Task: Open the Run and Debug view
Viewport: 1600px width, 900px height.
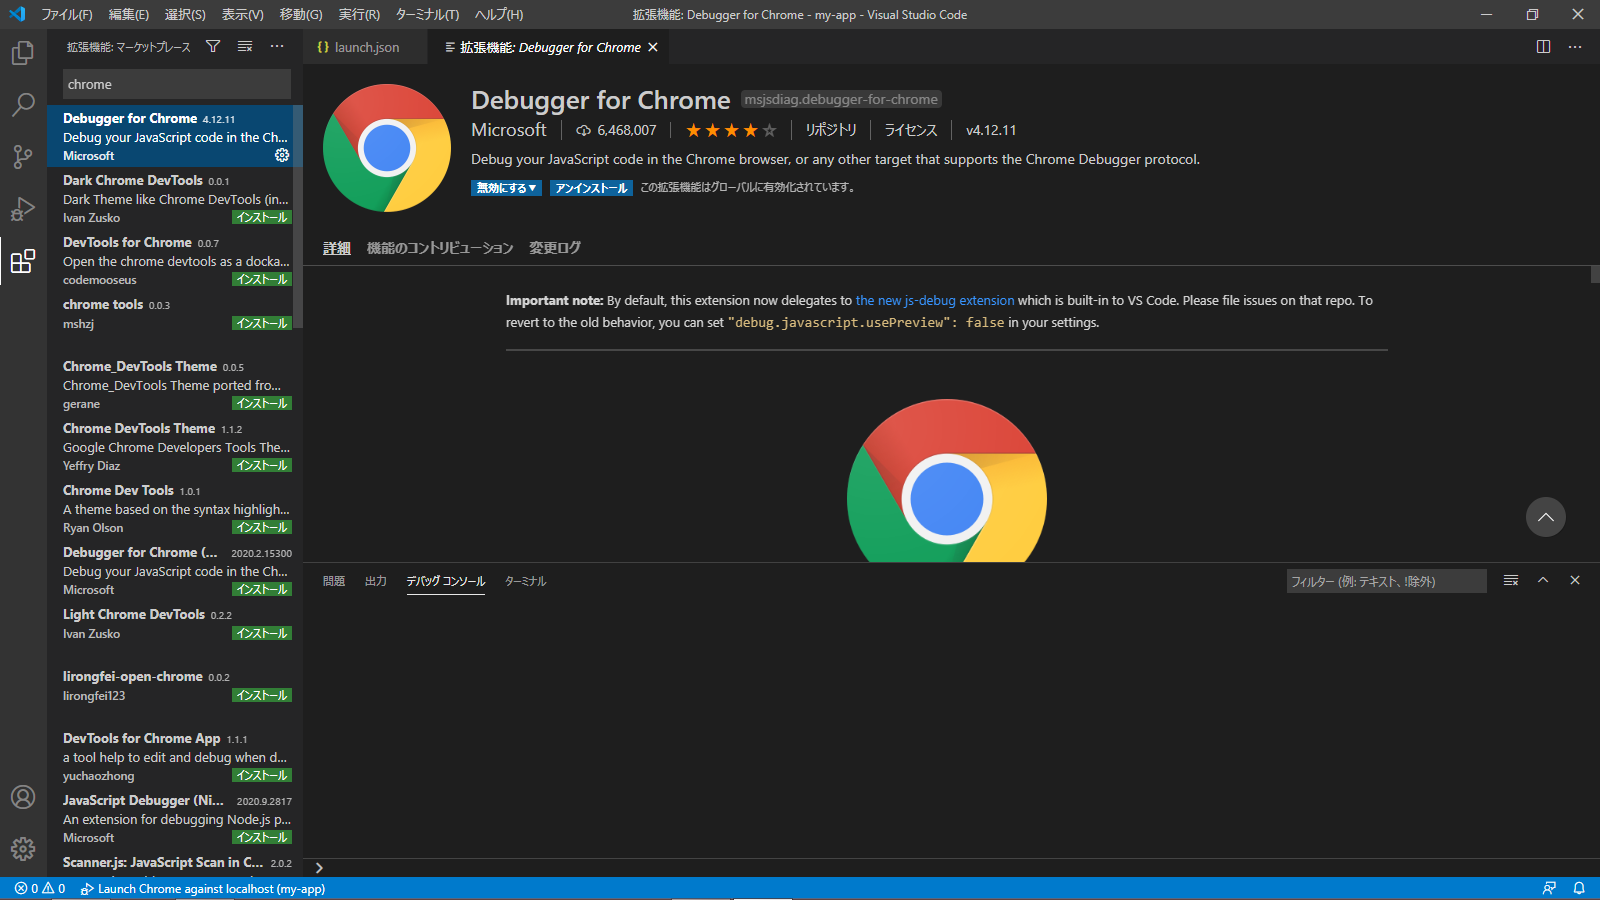Action: point(23,209)
